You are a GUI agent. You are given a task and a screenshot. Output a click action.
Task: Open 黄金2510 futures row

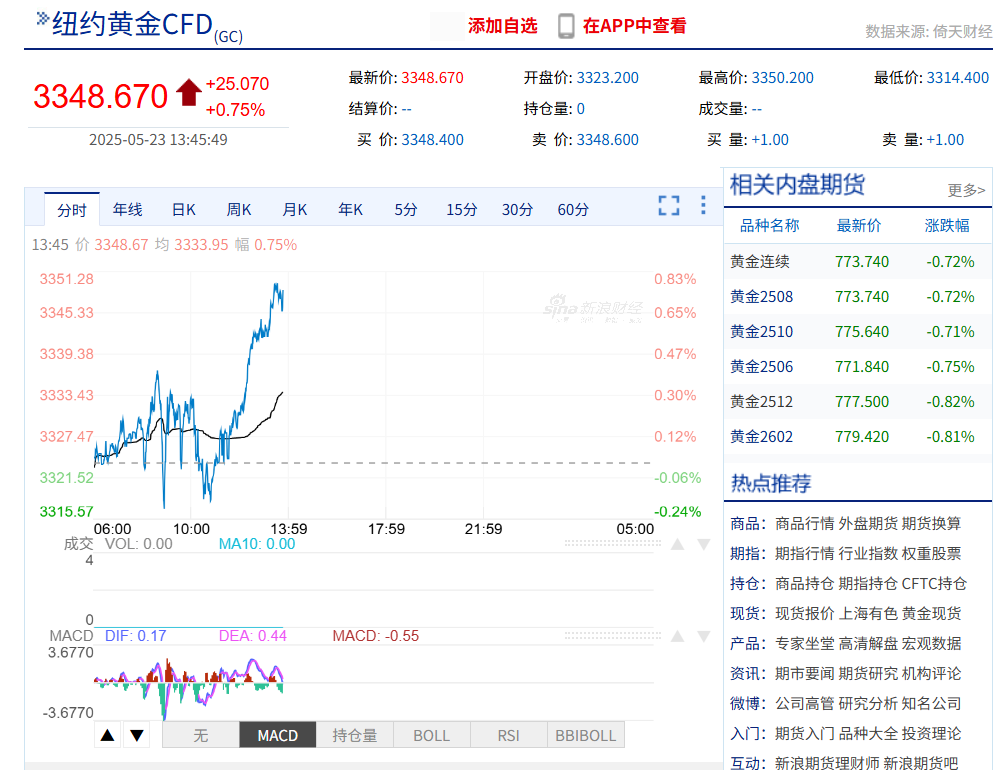point(858,332)
